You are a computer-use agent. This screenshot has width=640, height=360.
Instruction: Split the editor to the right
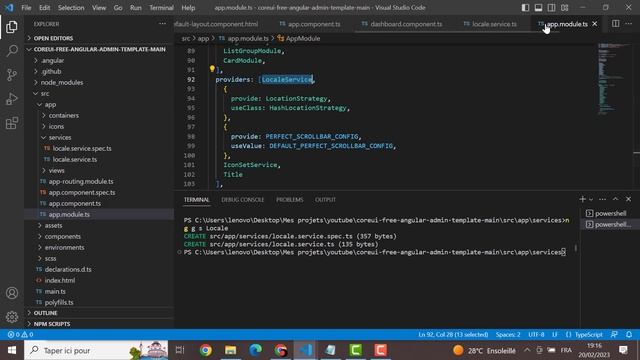(616, 24)
